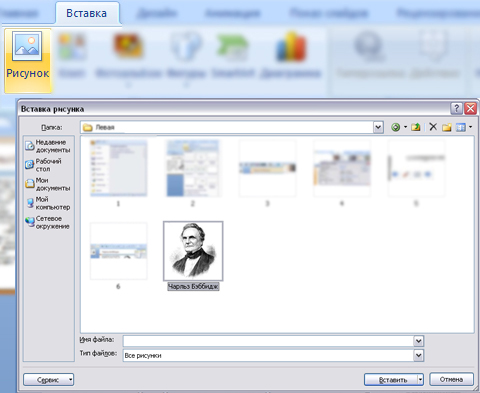Go to Рабочий стол in the places bar

pyautogui.click(x=43, y=165)
